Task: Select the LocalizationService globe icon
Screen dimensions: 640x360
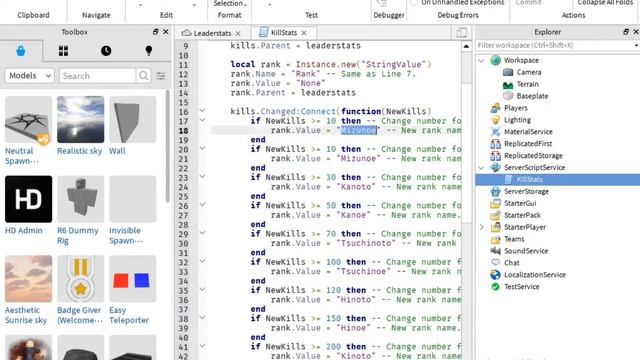Action: (x=496, y=275)
